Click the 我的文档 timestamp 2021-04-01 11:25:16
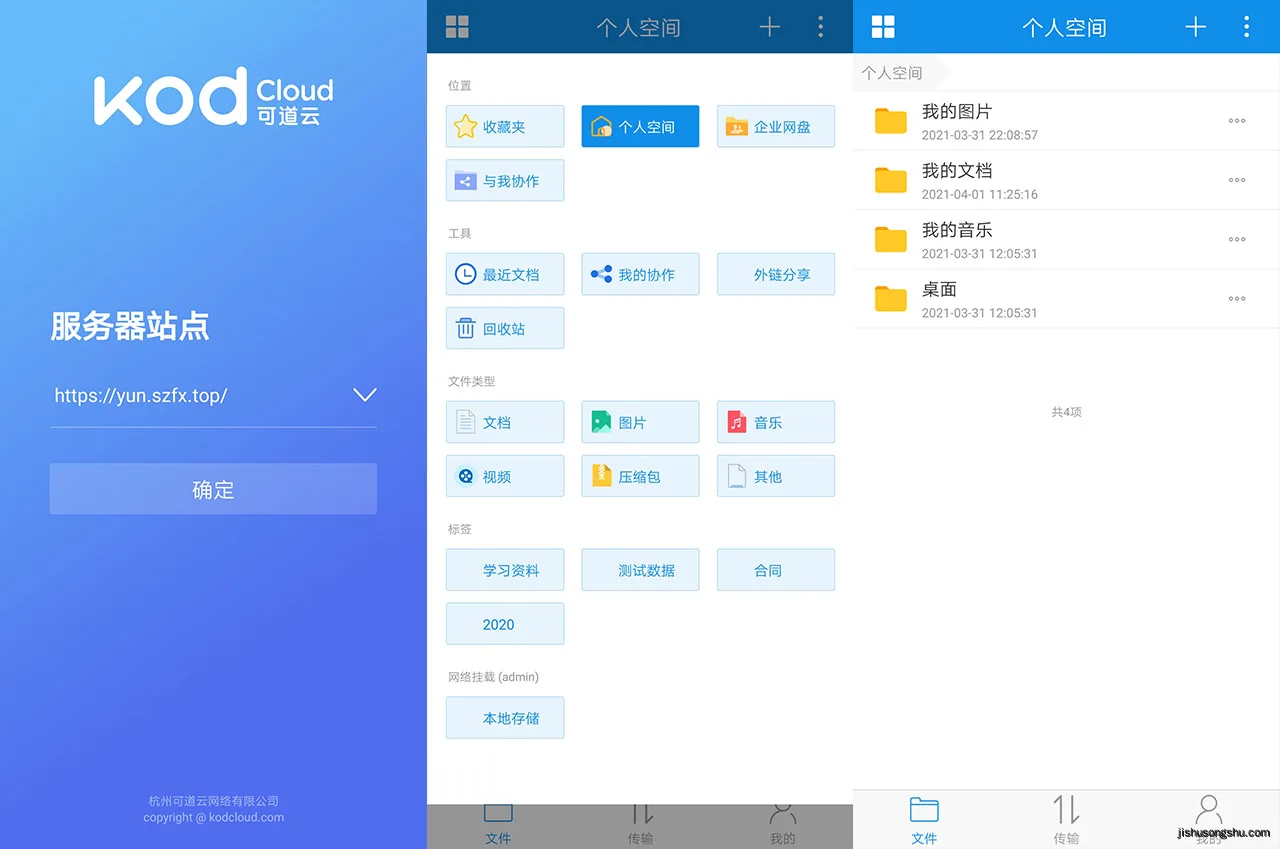This screenshot has height=849, width=1280. click(x=980, y=194)
